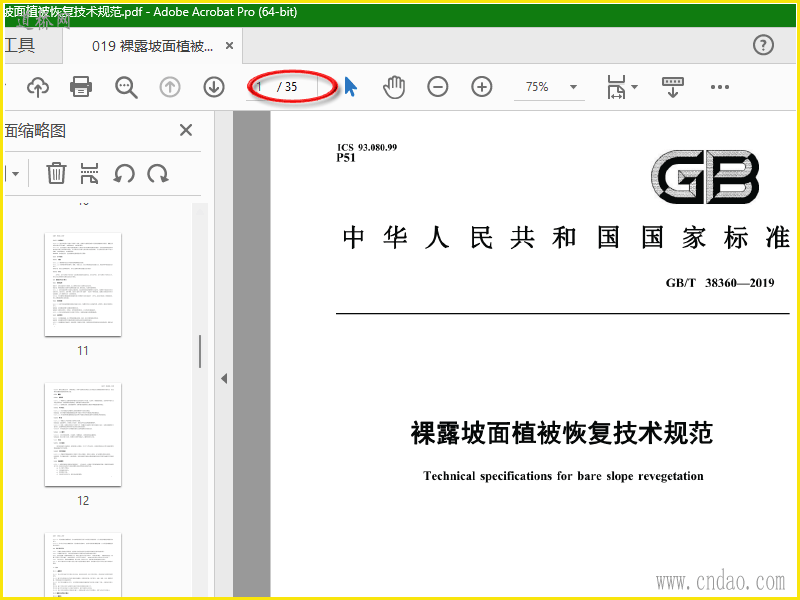Zoom out with minus button
Viewport: 800px width, 600px height.
(438, 87)
